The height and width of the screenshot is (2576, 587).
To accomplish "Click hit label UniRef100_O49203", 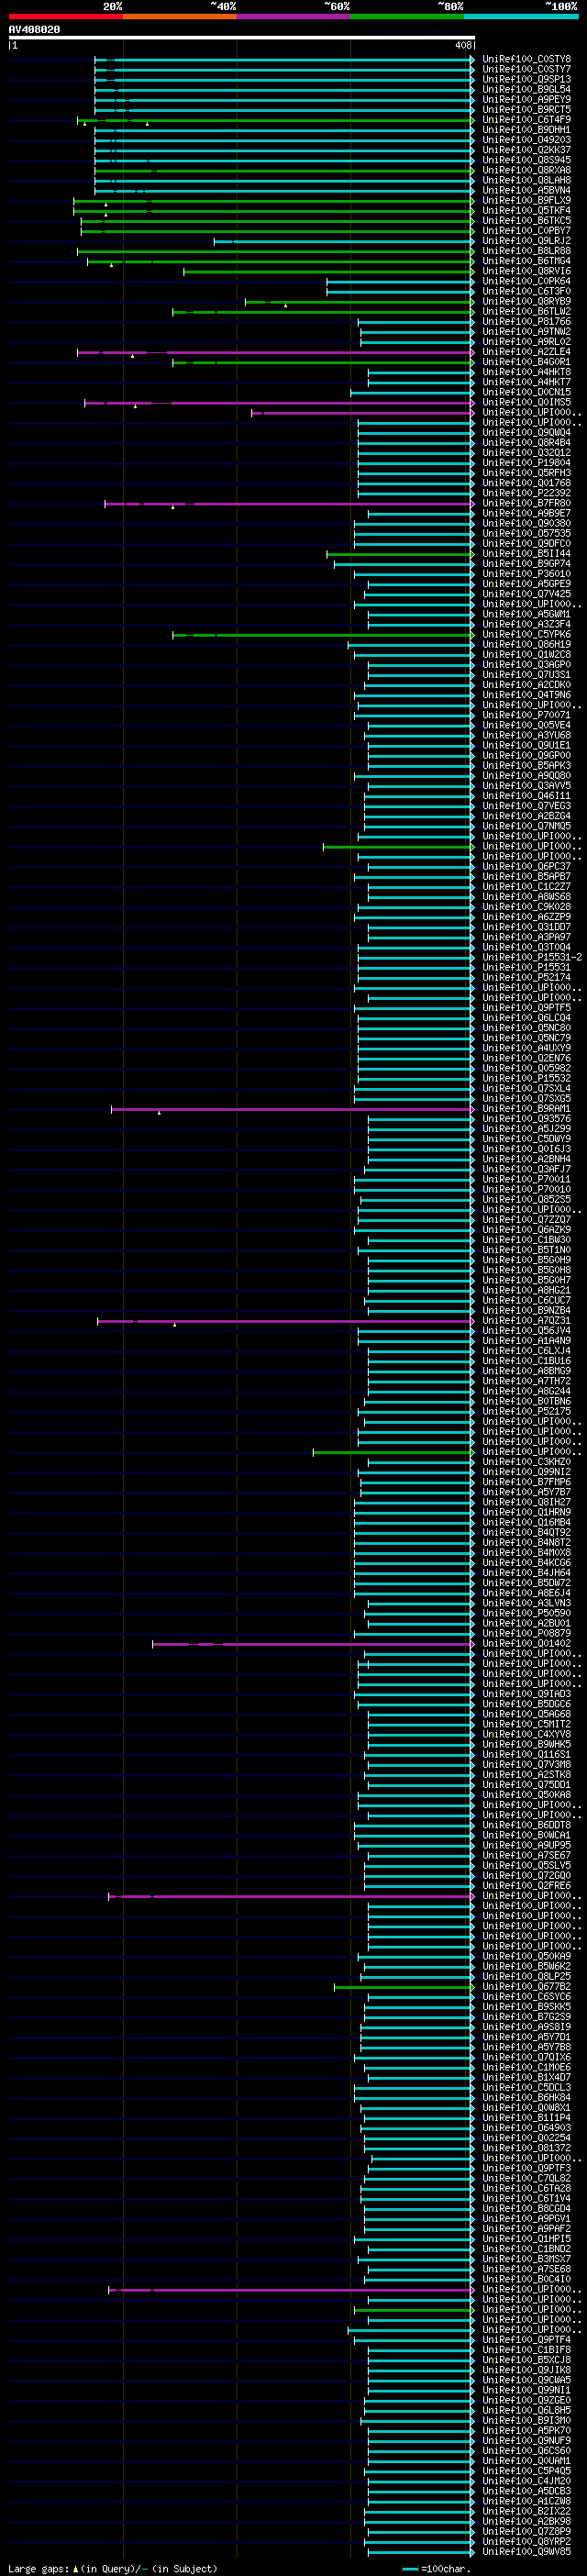I will (526, 140).
